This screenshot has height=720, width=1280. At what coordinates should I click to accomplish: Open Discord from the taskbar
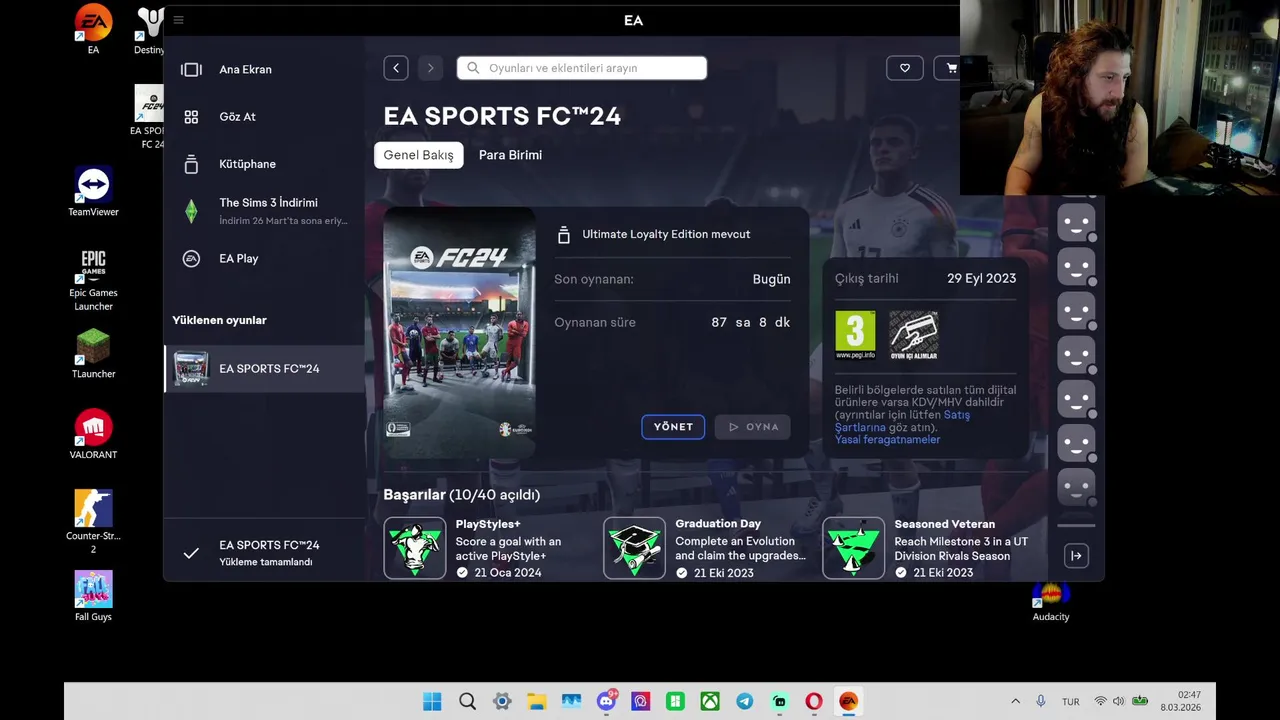pyautogui.click(x=606, y=702)
